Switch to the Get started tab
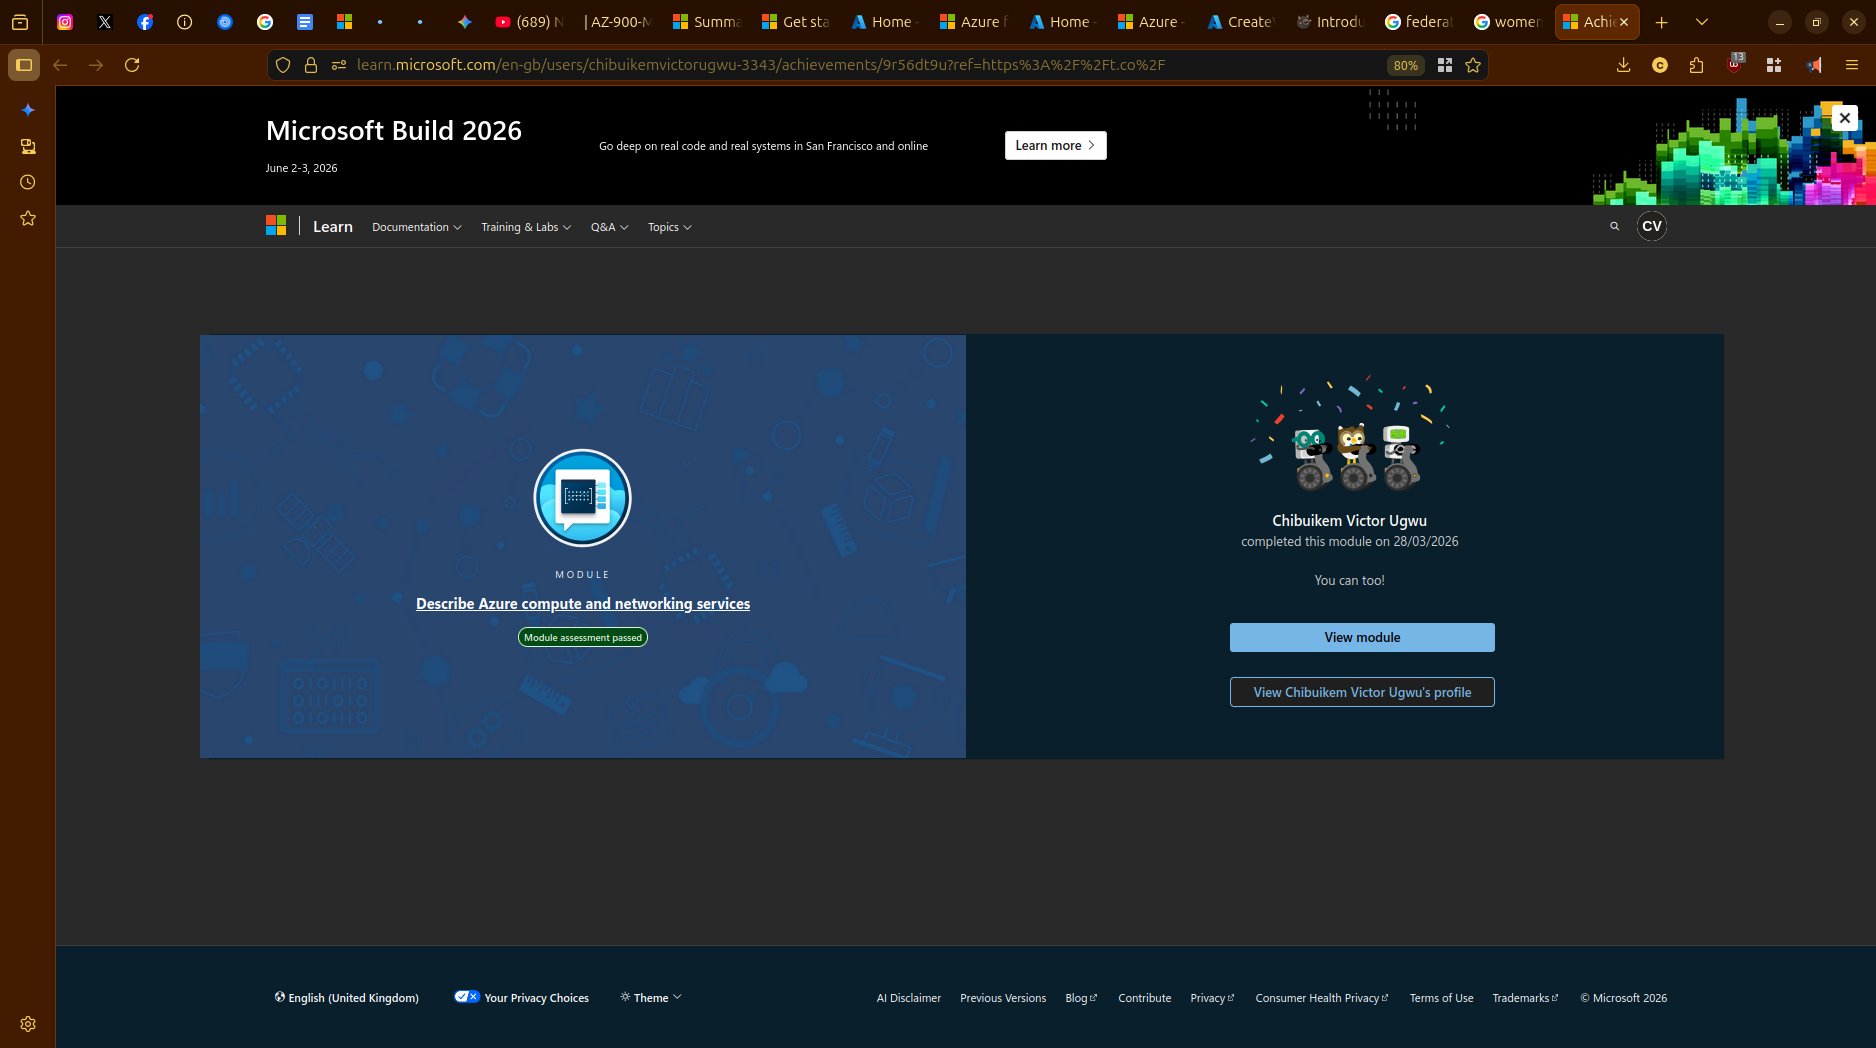 [x=796, y=21]
